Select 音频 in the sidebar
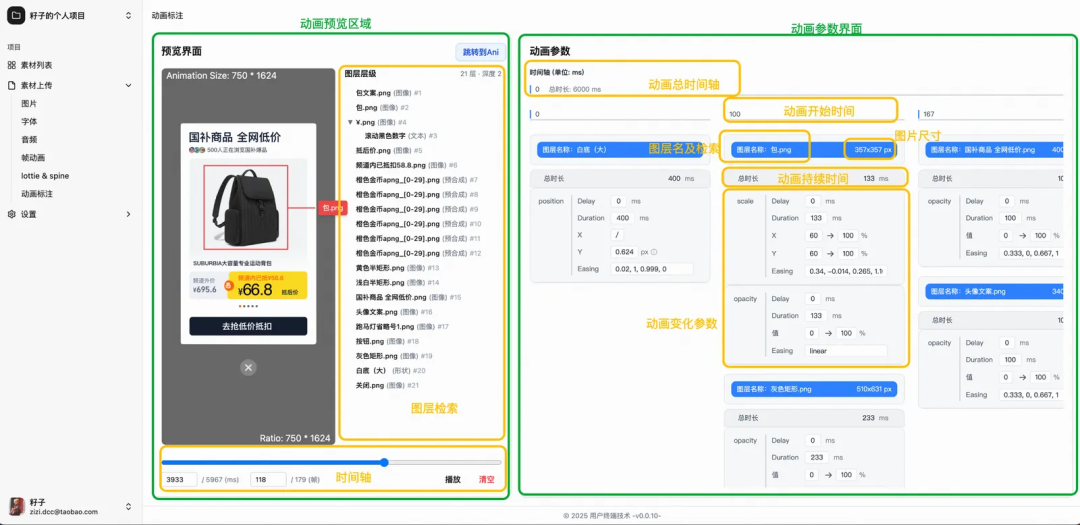 click(29, 139)
